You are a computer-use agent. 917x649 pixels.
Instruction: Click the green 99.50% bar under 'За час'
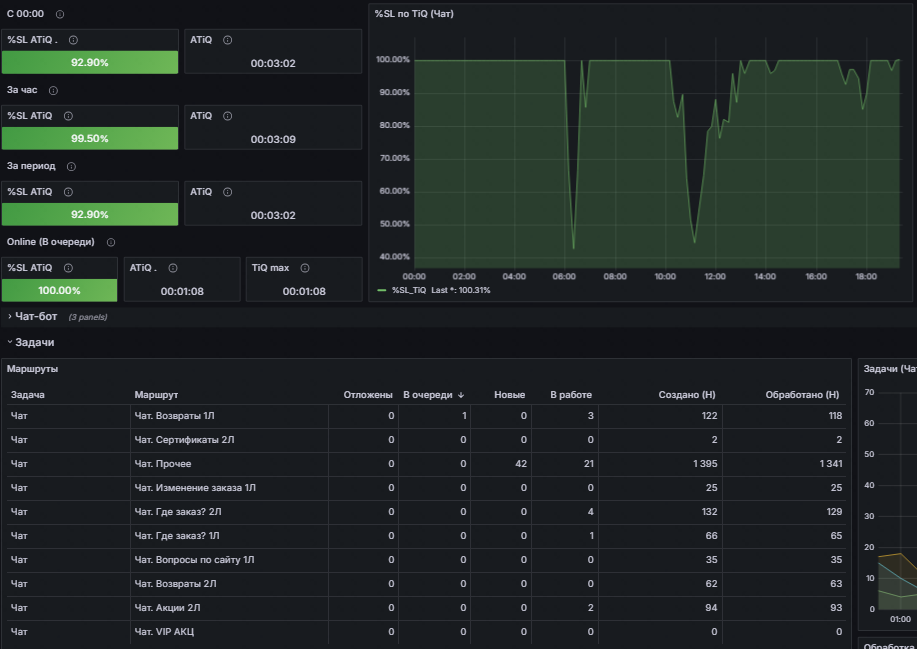click(90, 139)
